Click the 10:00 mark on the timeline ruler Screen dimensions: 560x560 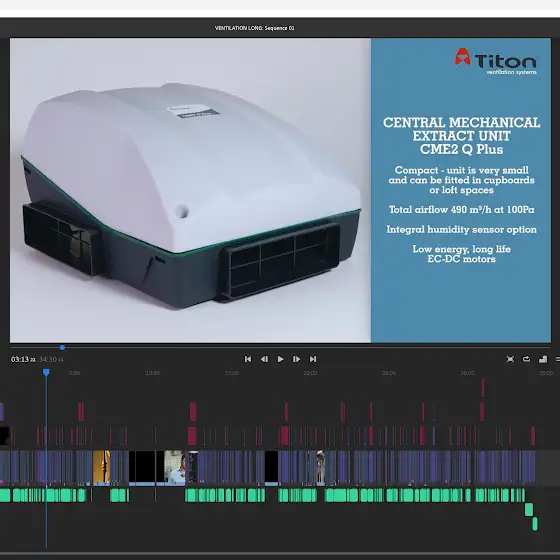pos(153,373)
